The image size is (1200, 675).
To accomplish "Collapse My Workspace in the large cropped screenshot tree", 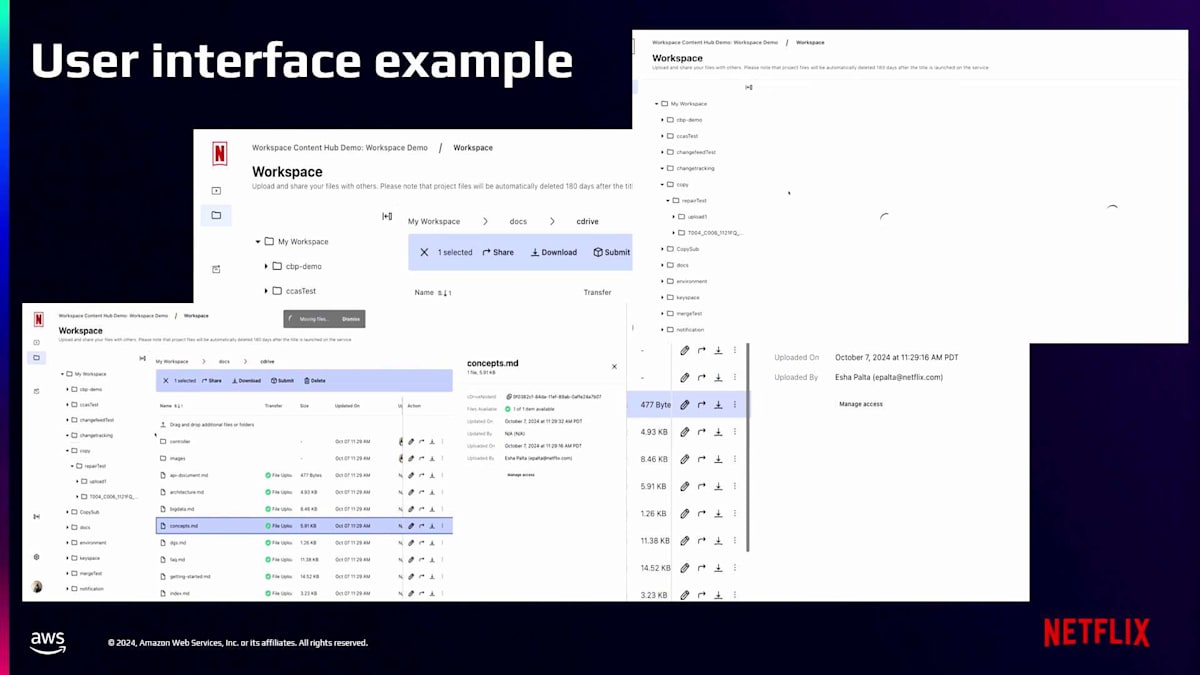I will pyautogui.click(x=257, y=241).
